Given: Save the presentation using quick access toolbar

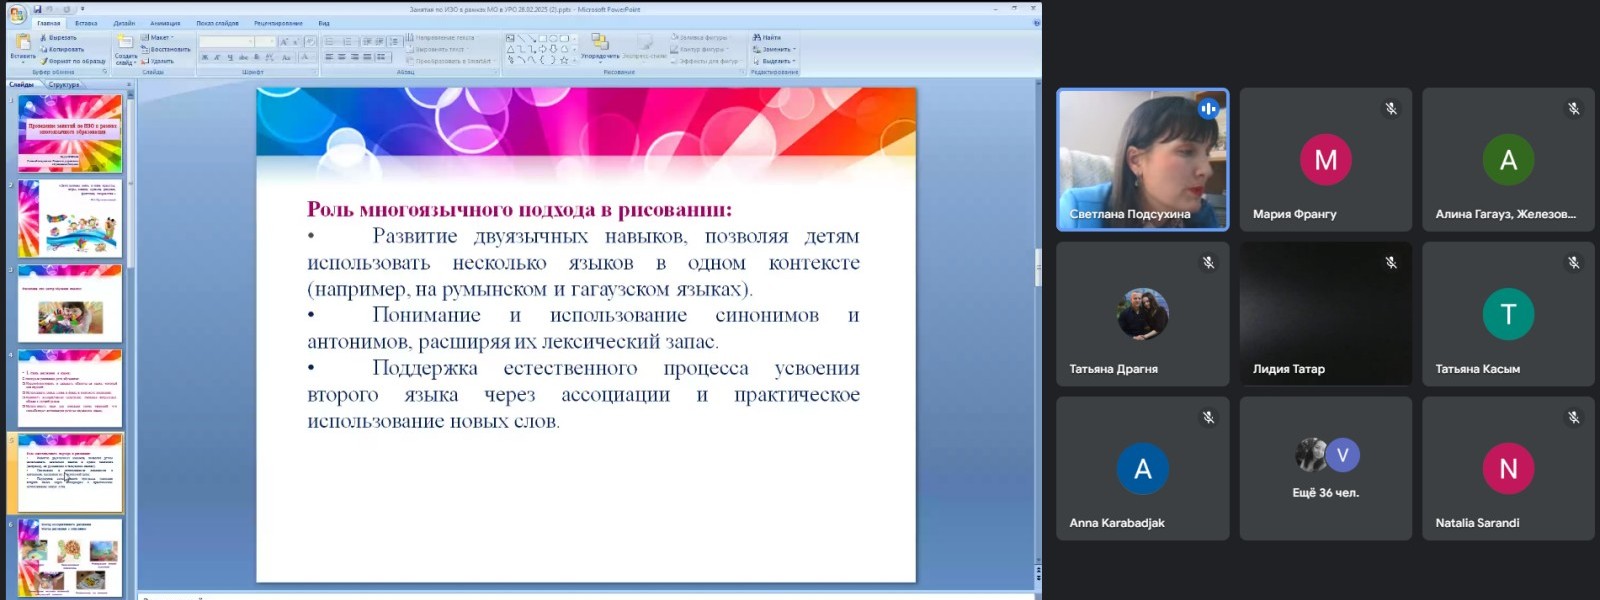Looking at the screenshot, I should (37, 10).
